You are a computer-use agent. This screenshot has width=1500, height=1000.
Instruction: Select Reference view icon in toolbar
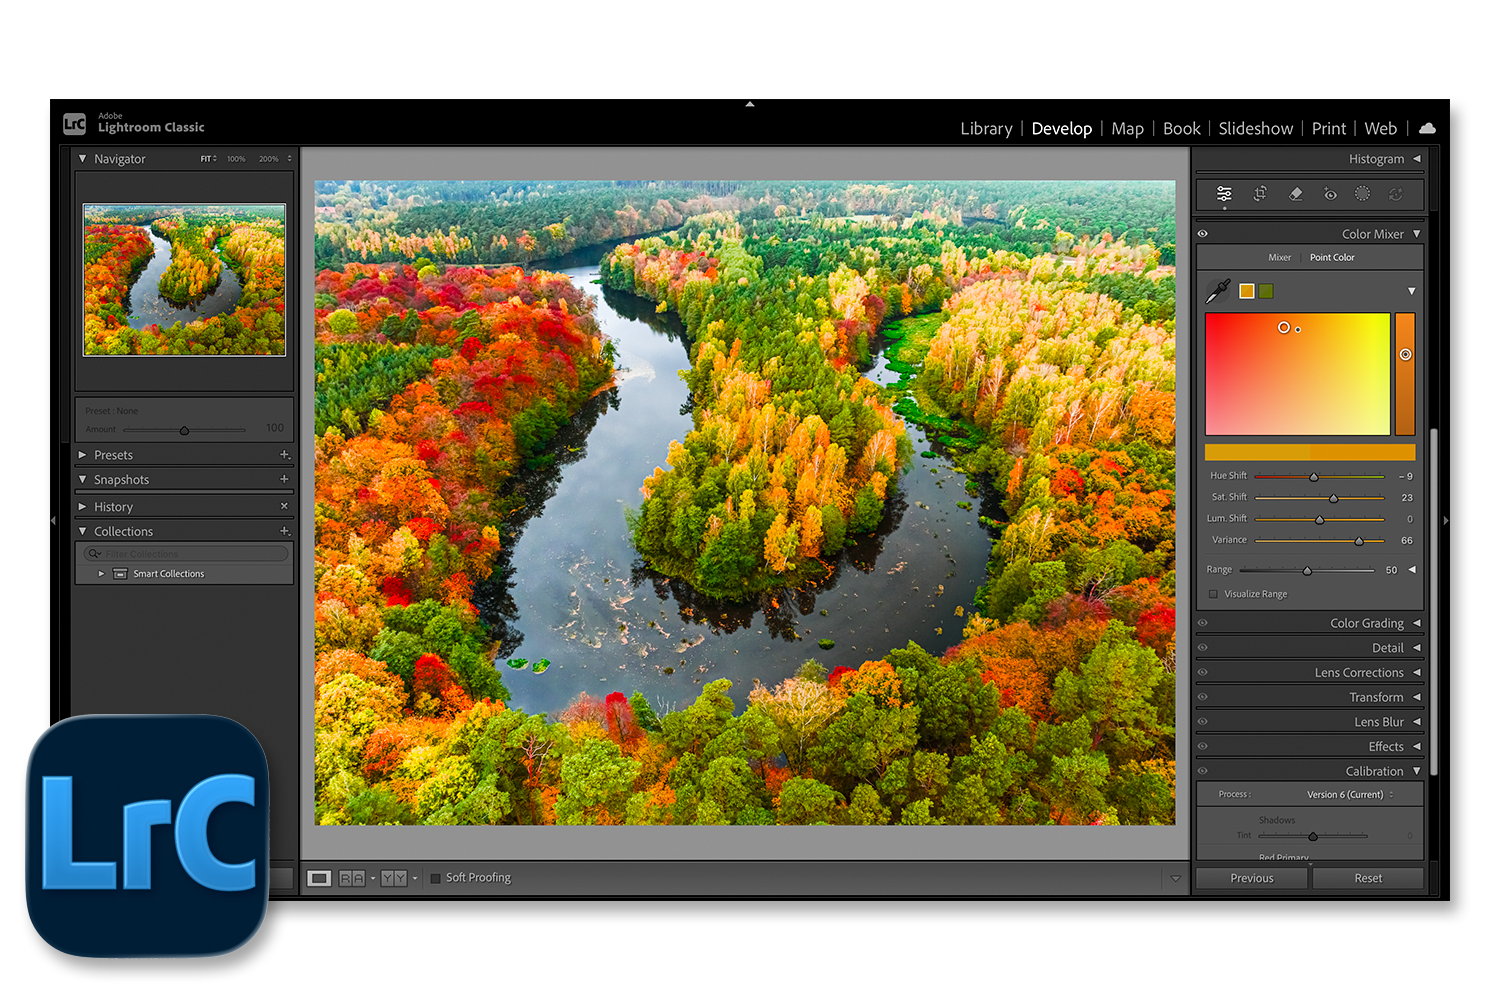pos(352,878)
